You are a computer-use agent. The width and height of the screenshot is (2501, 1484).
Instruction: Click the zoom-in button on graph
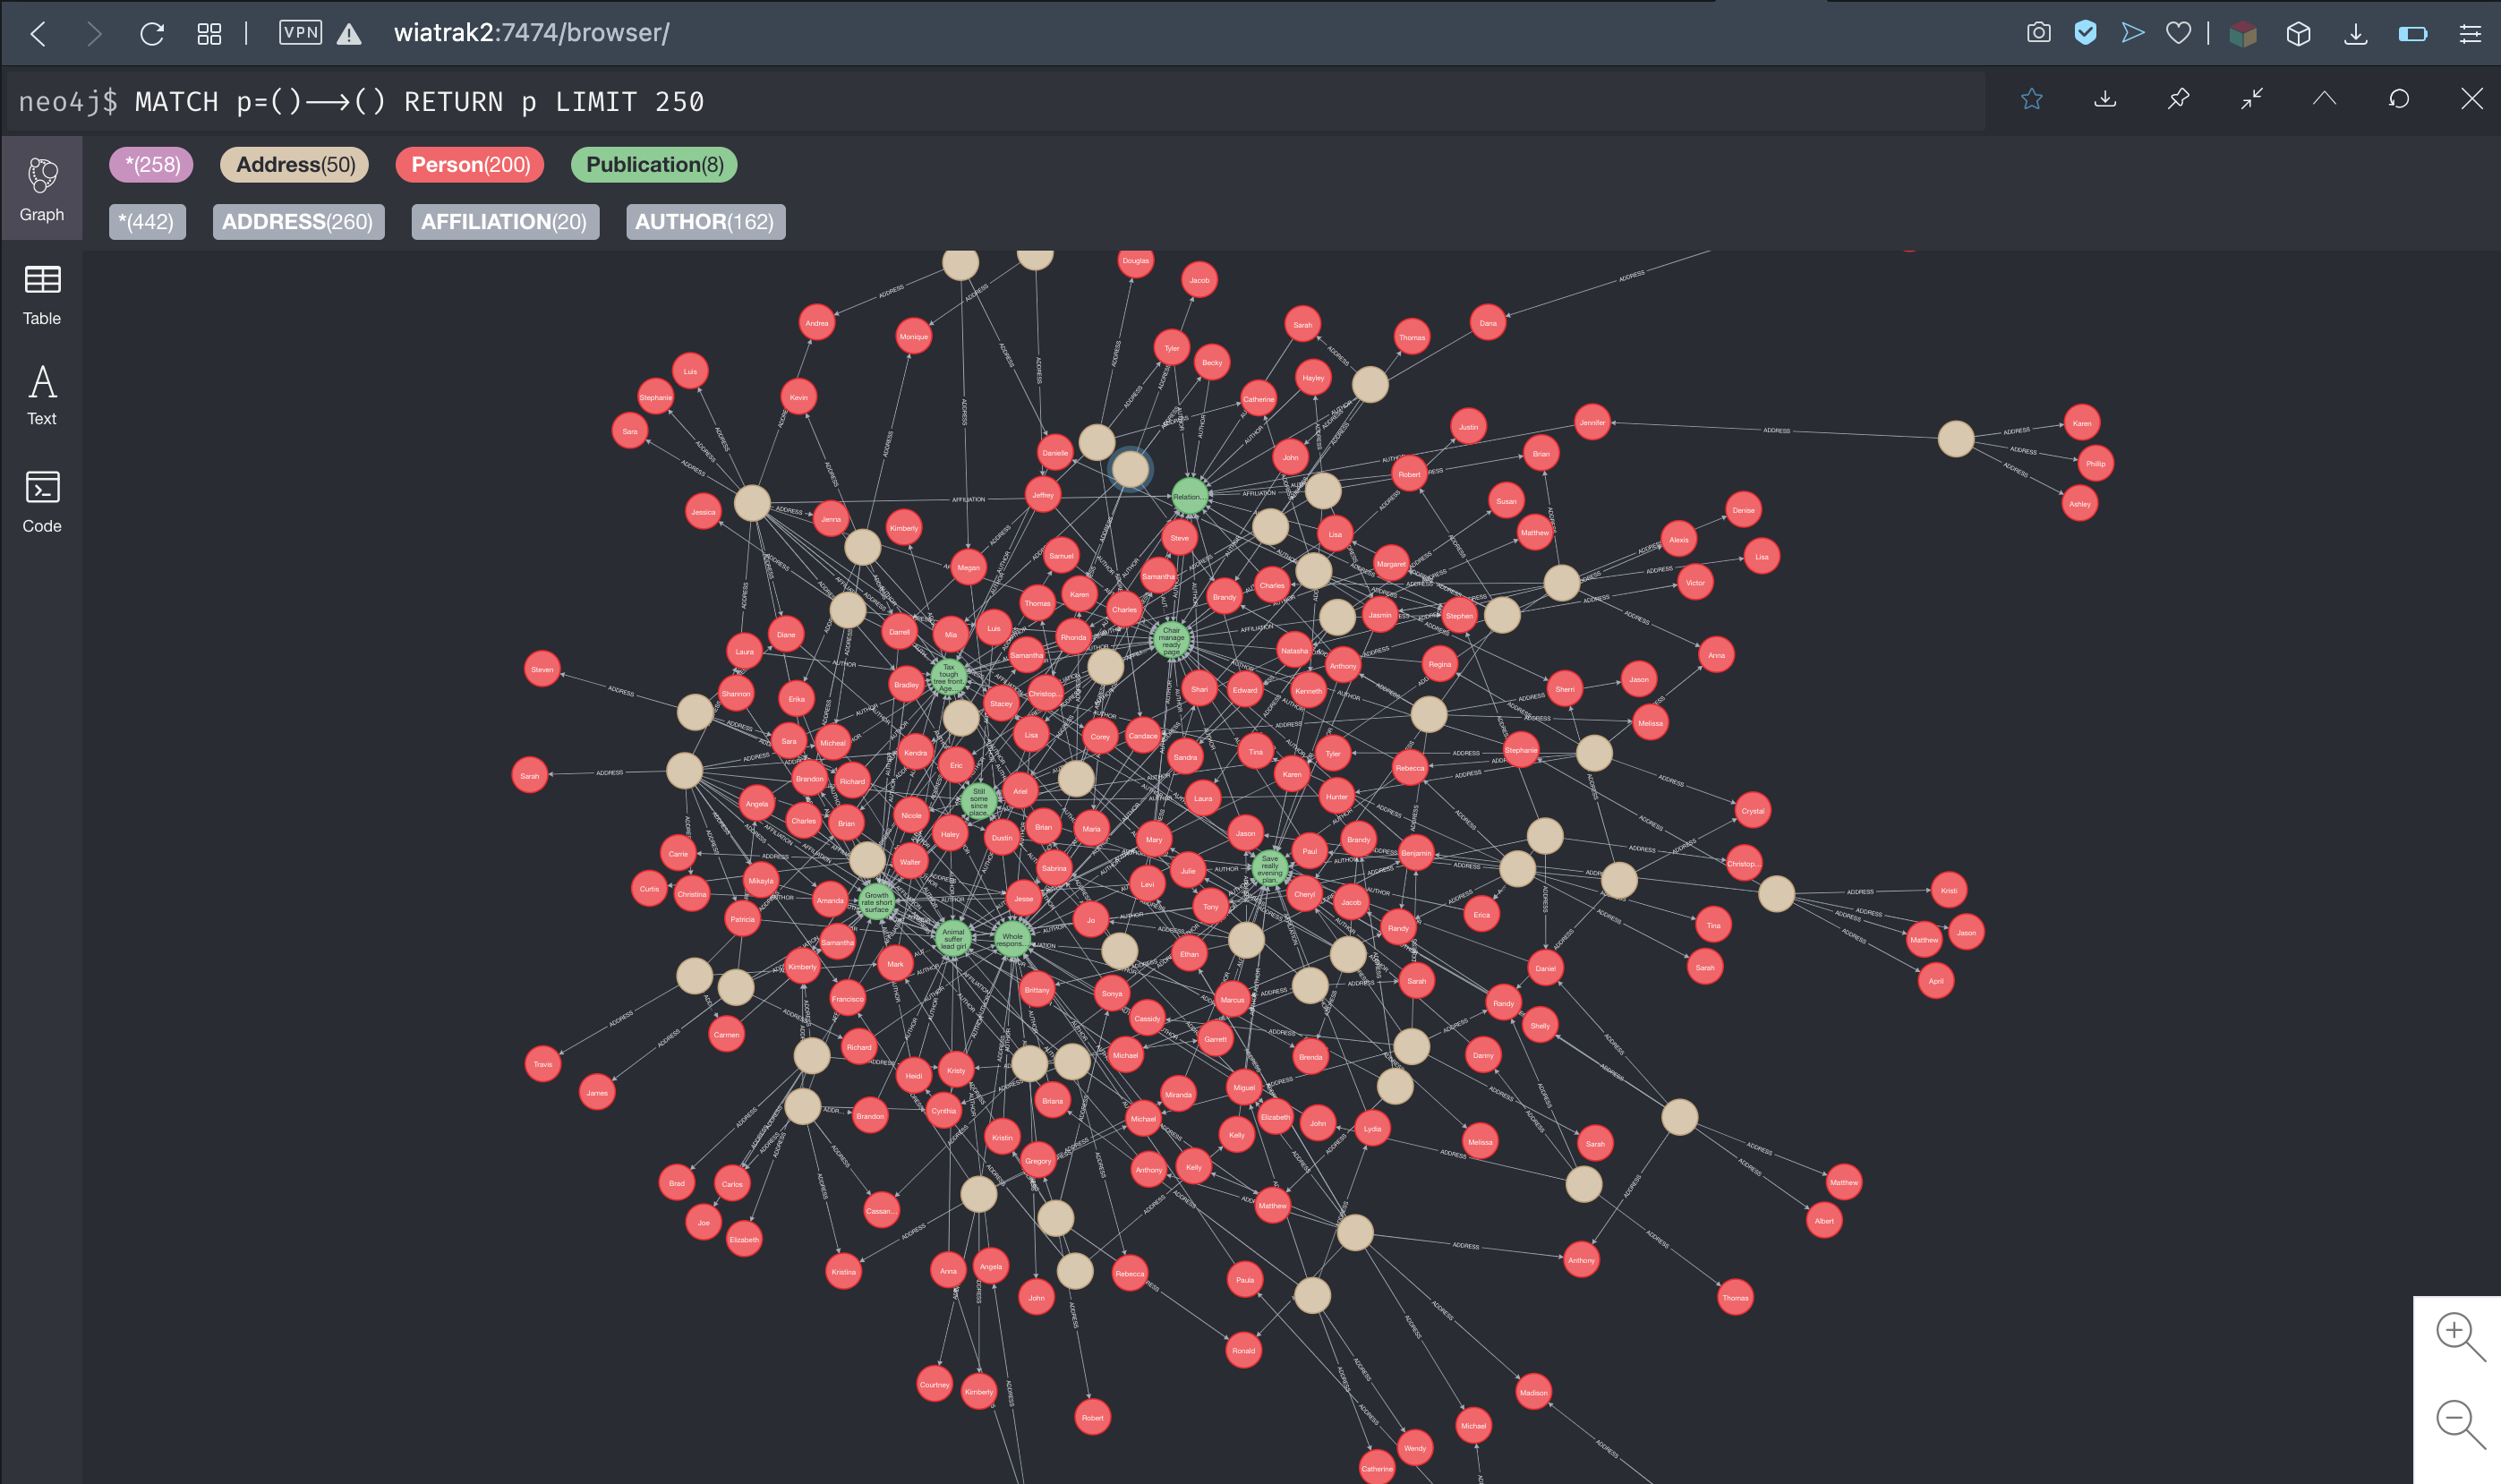click(2457, 1334)
